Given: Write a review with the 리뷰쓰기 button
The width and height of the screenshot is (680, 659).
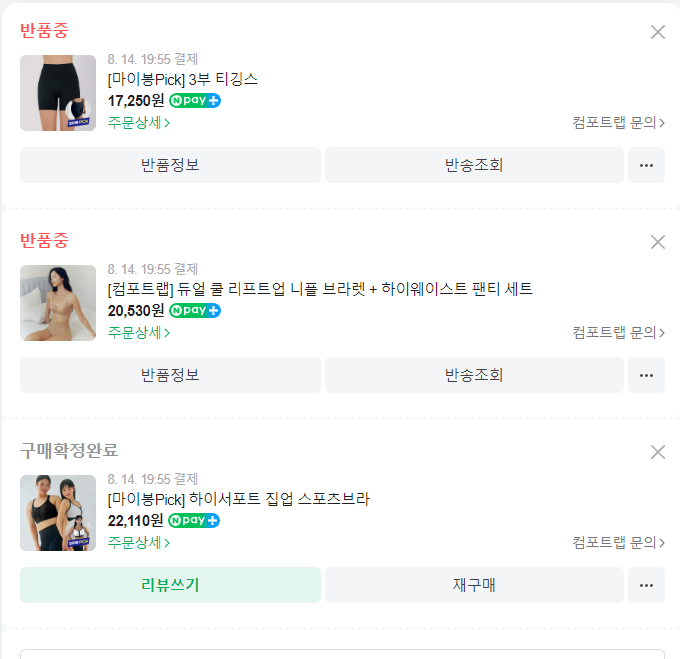Looking at the screenshot, I should pos(170,585).
